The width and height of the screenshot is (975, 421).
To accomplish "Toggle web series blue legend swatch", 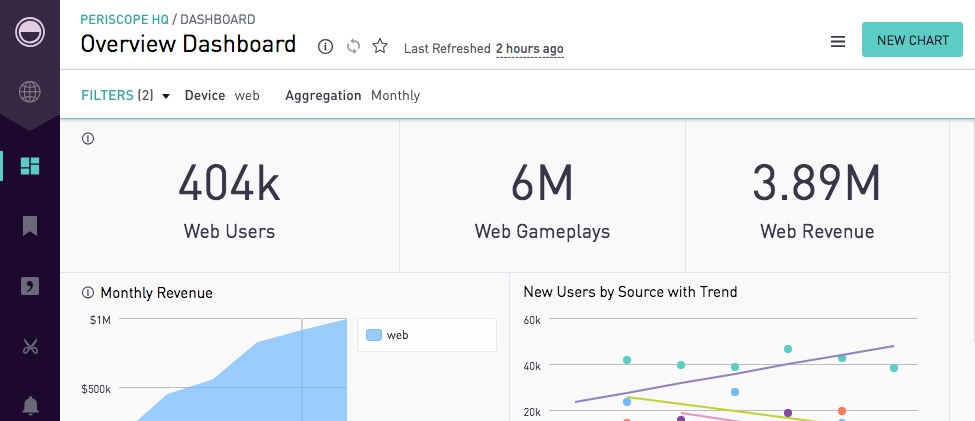I will [x=374, y=335].
